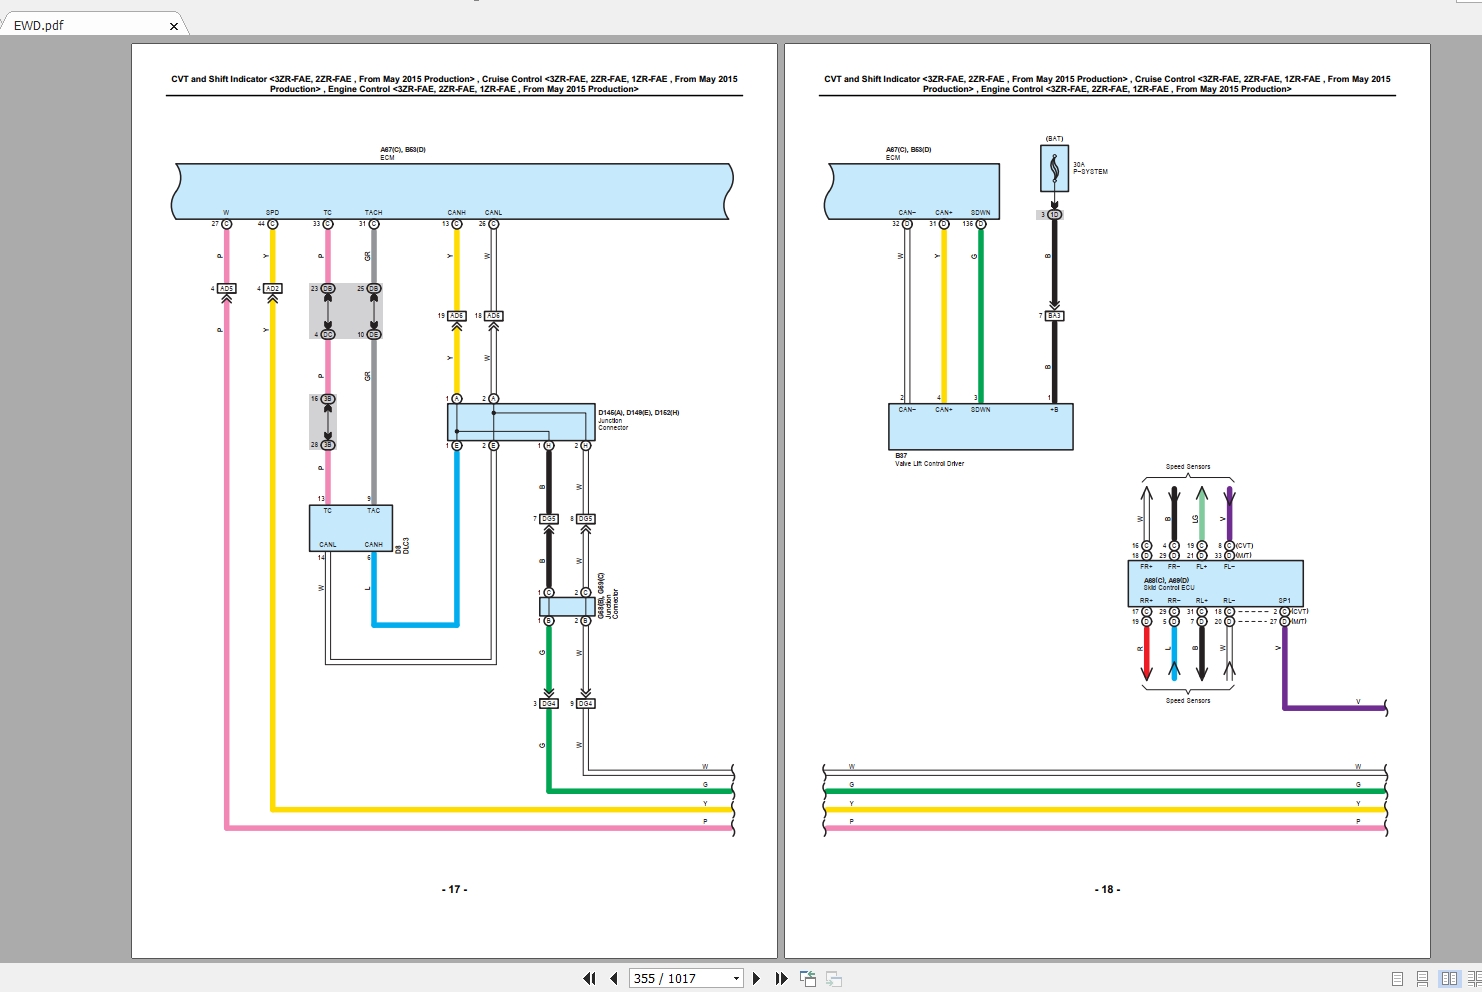Click the page number '- 18 -' text
The height and width of the screenshot is (992, 1482).
pos(1107,889)
